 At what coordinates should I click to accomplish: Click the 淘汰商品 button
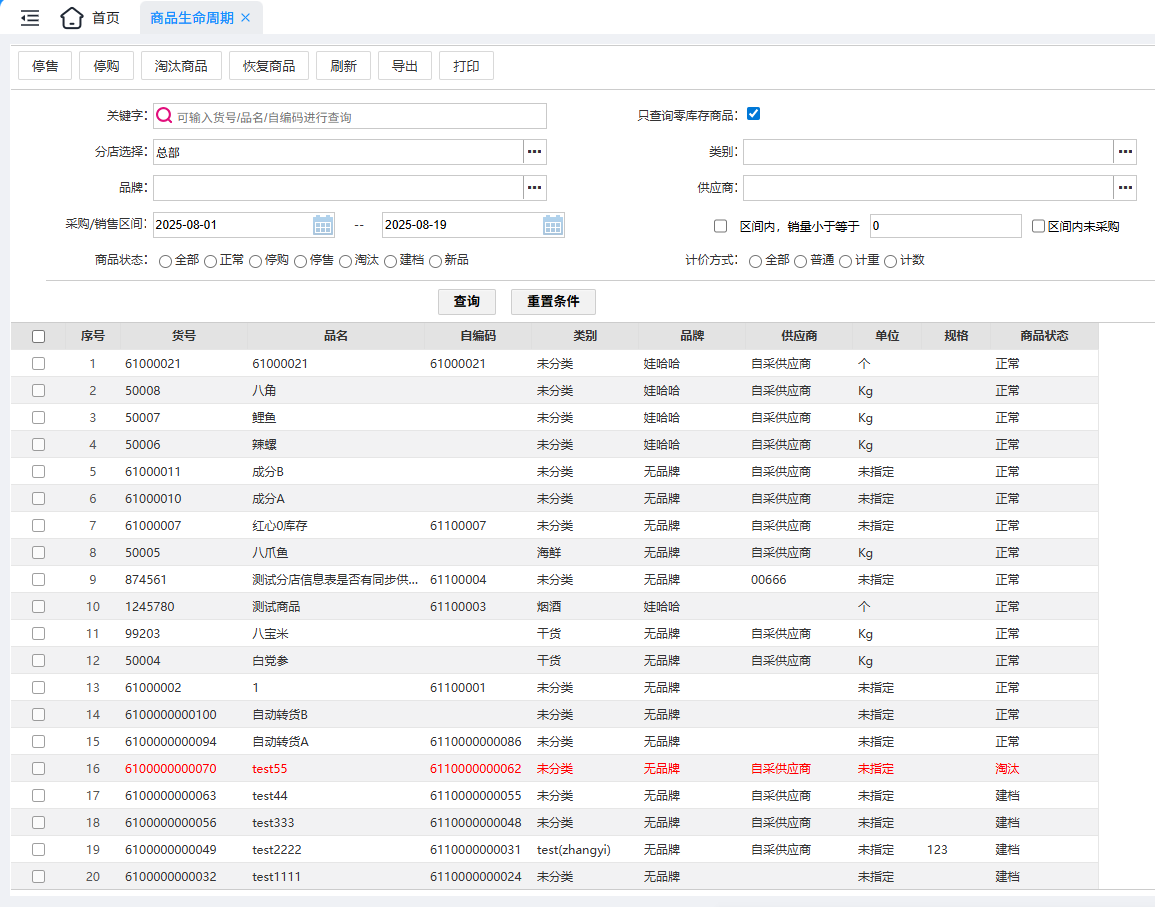click(180, 66)
